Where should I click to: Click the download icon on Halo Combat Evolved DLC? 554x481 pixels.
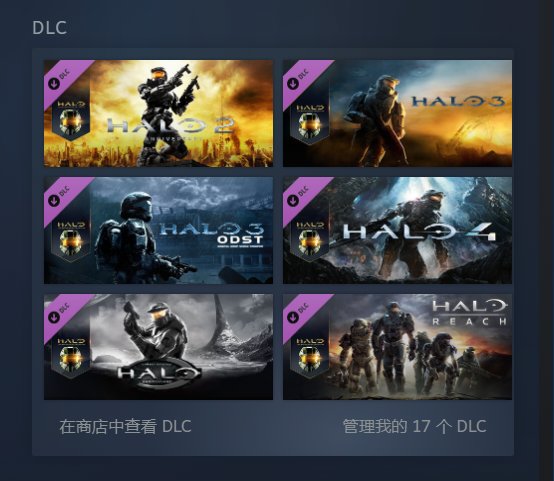[x=54, y=317]
